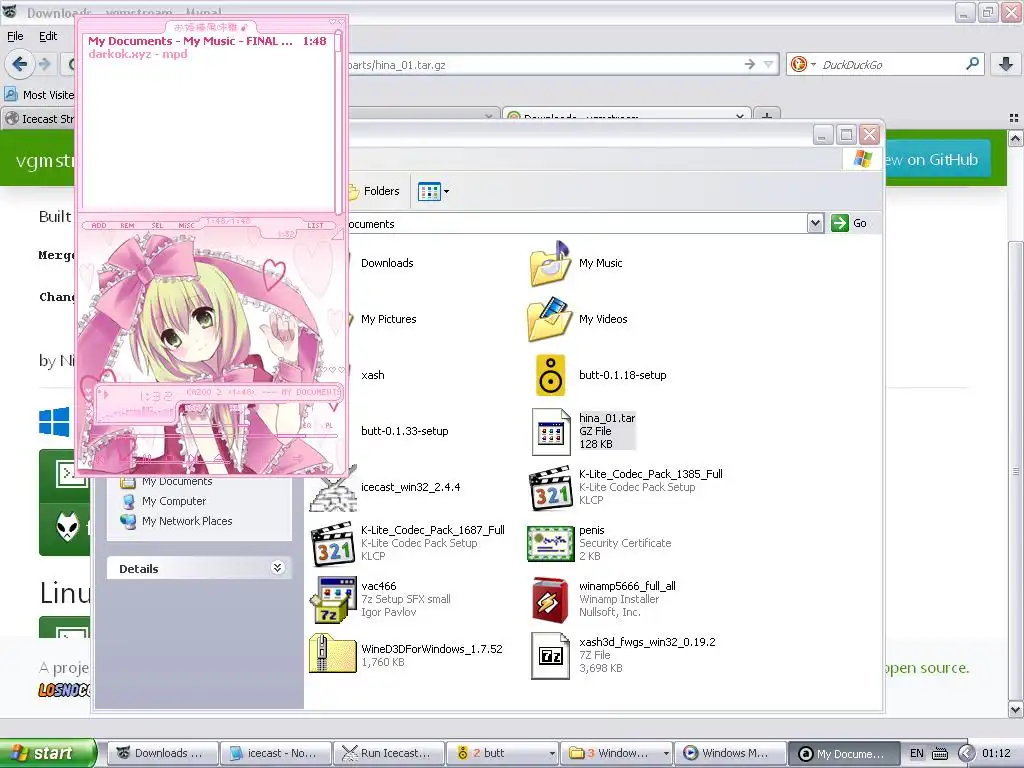
Task: Click the browser Forward arrow
Action: (x=44, y=64)
